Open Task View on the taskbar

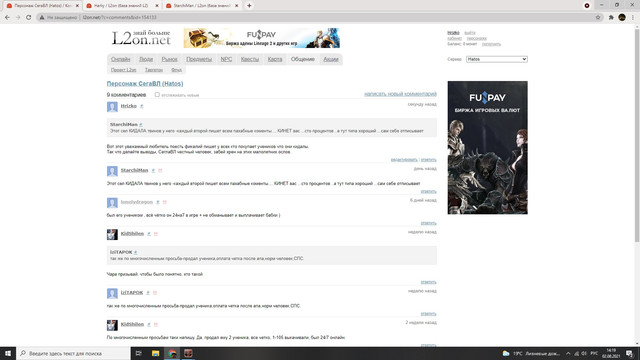tap(138, 353)
